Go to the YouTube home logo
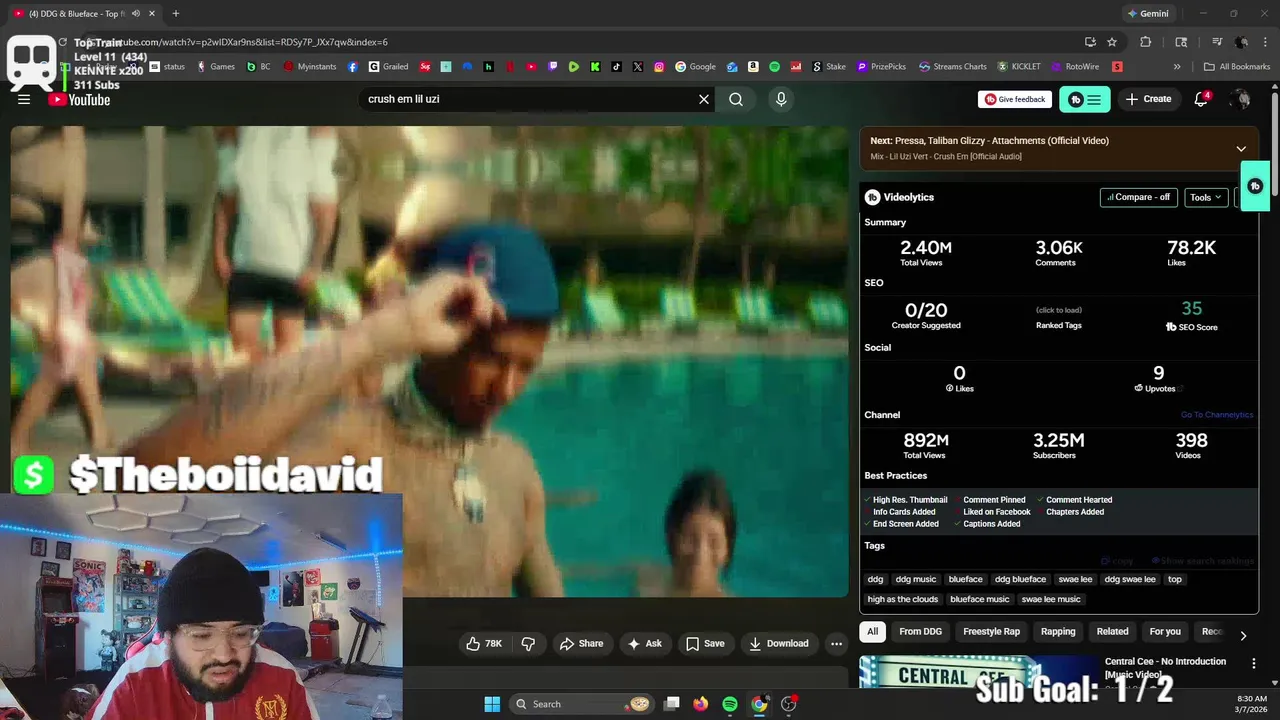This screenshot has width=1280, height=720. (79, 99)
